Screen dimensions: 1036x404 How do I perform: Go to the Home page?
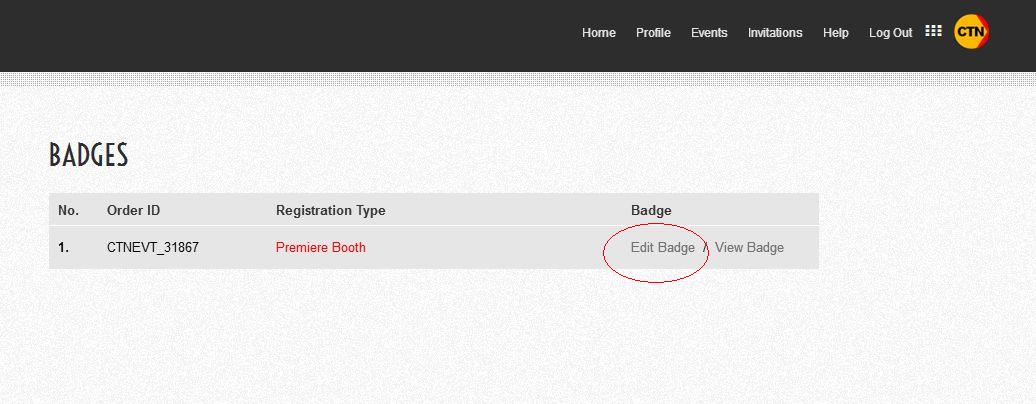point(599,33)
